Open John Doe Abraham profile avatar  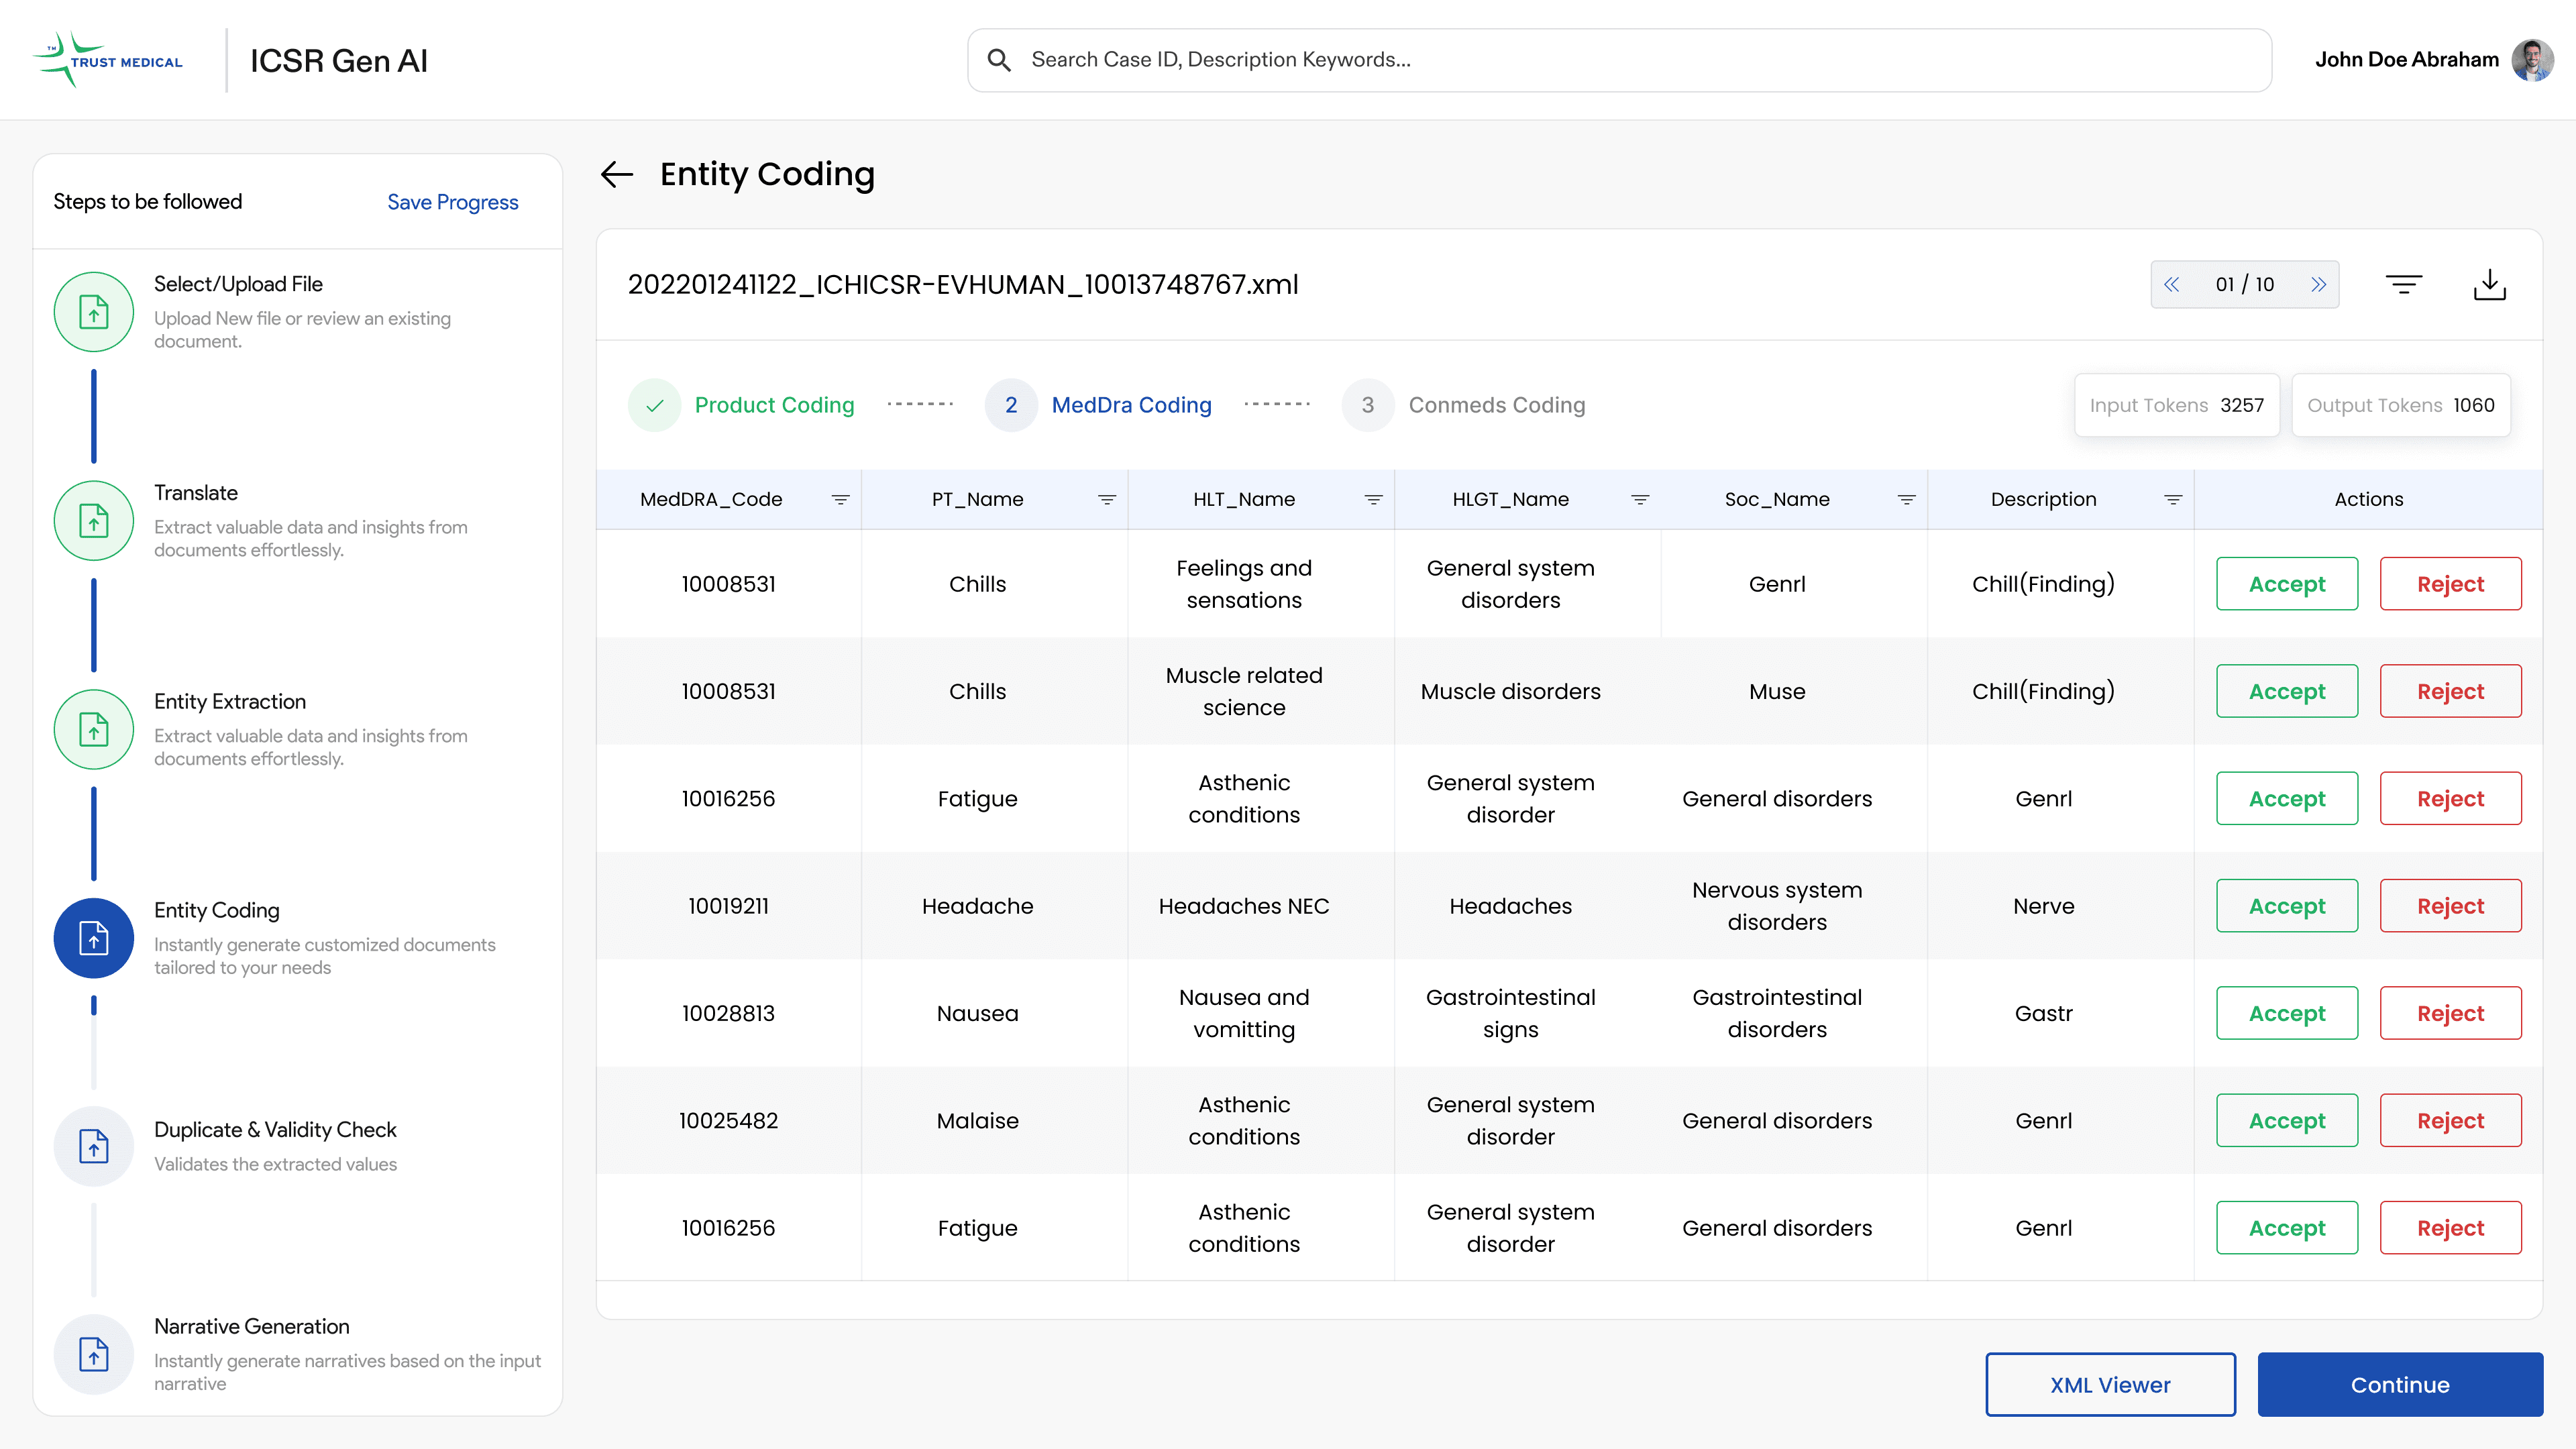[x=2532, y=60]
